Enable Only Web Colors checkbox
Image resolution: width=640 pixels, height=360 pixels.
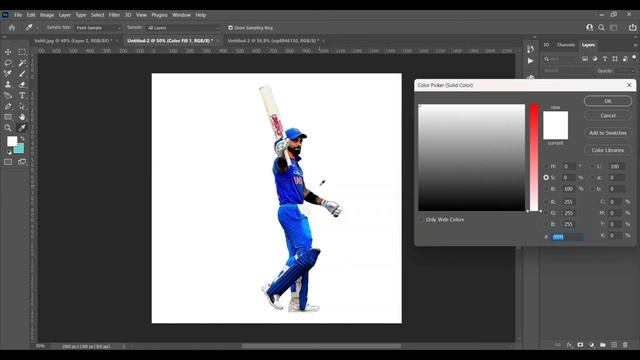click(421, 220)
